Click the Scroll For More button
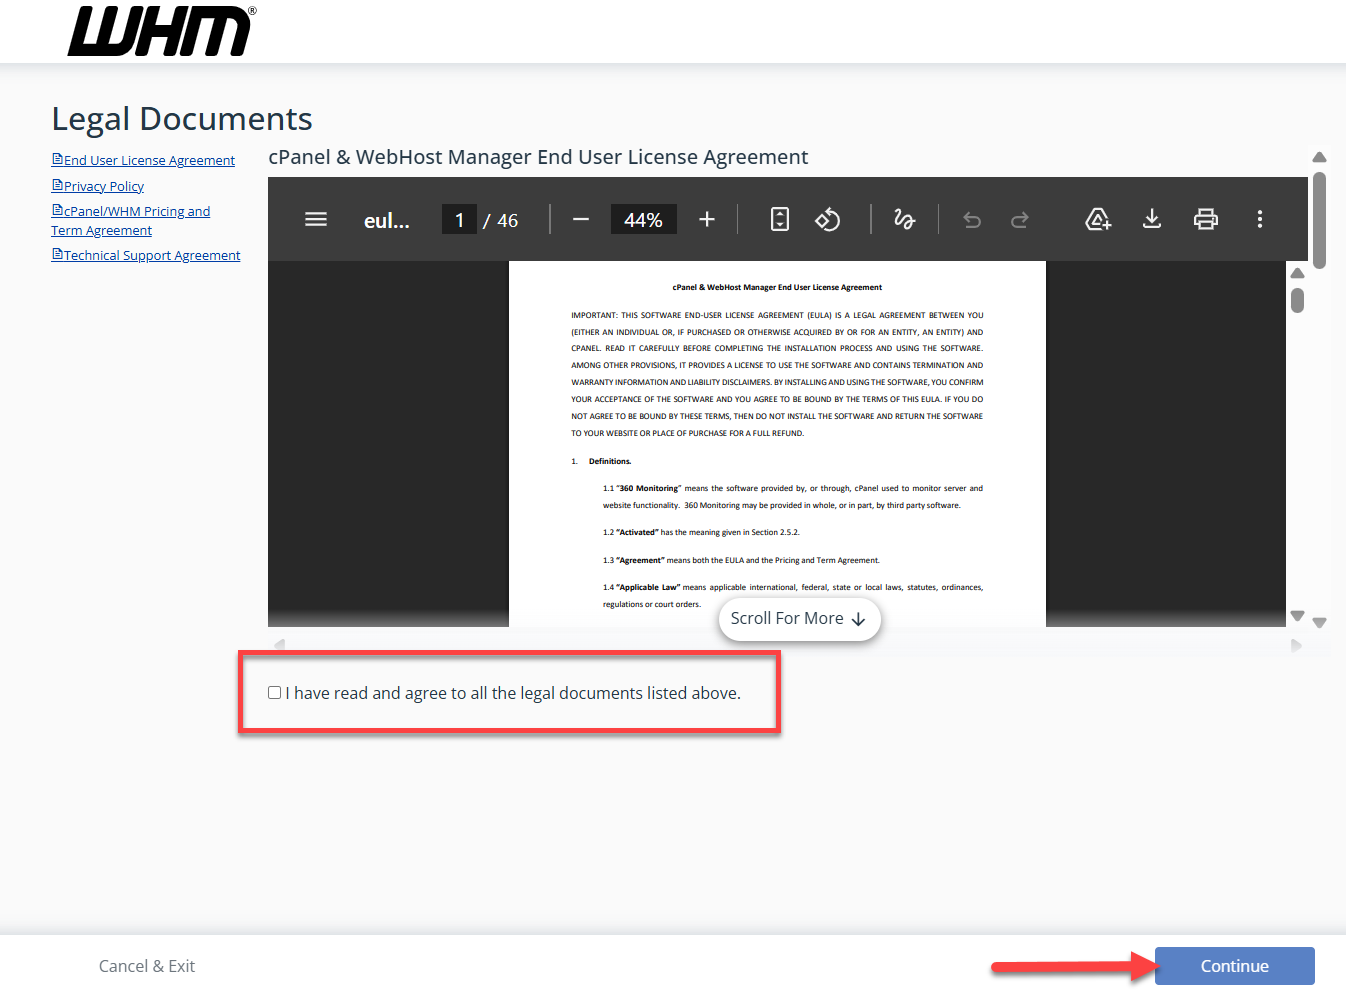The height and width of the screenshot is (992, 1346). point(799,619)
